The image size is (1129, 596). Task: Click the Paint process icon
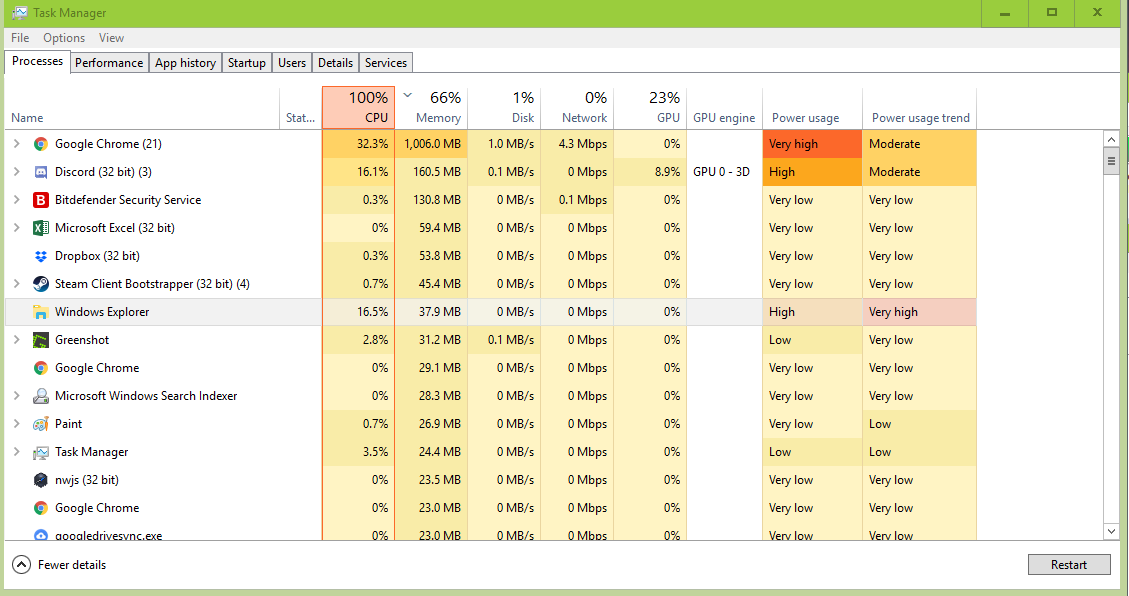point(41,424)
